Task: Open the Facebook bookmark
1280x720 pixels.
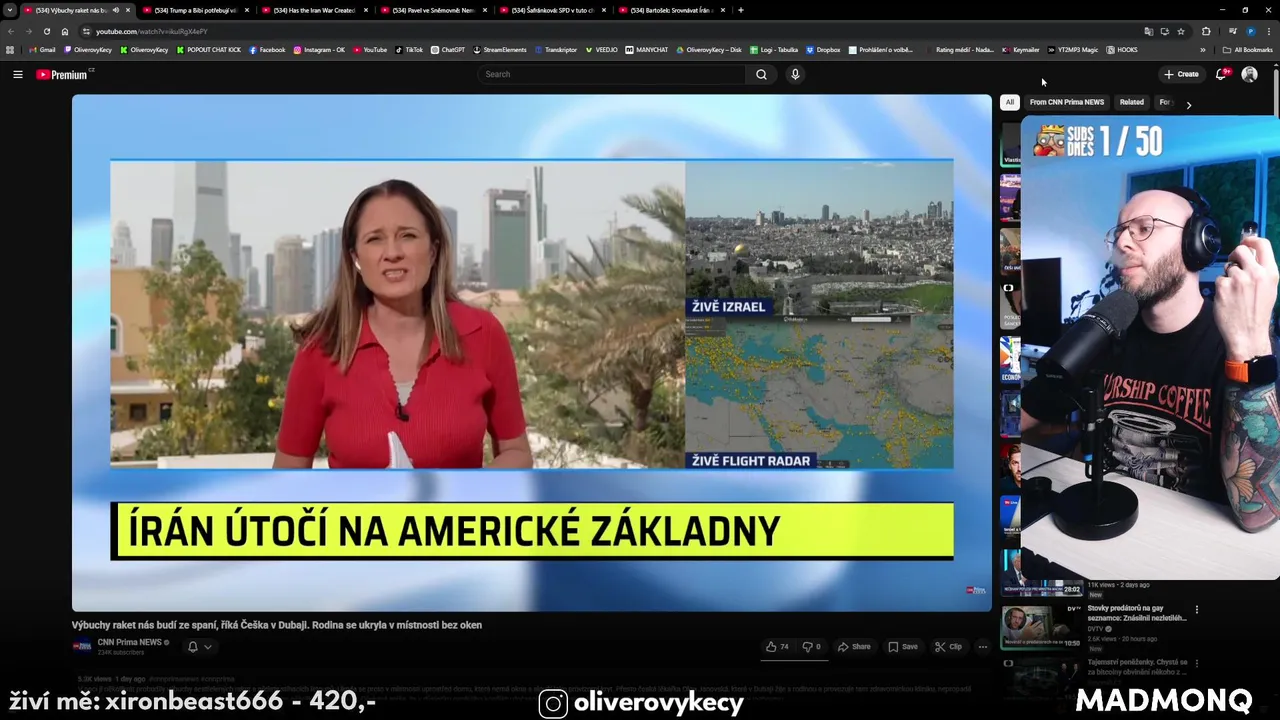Action: tap(267, 50)
